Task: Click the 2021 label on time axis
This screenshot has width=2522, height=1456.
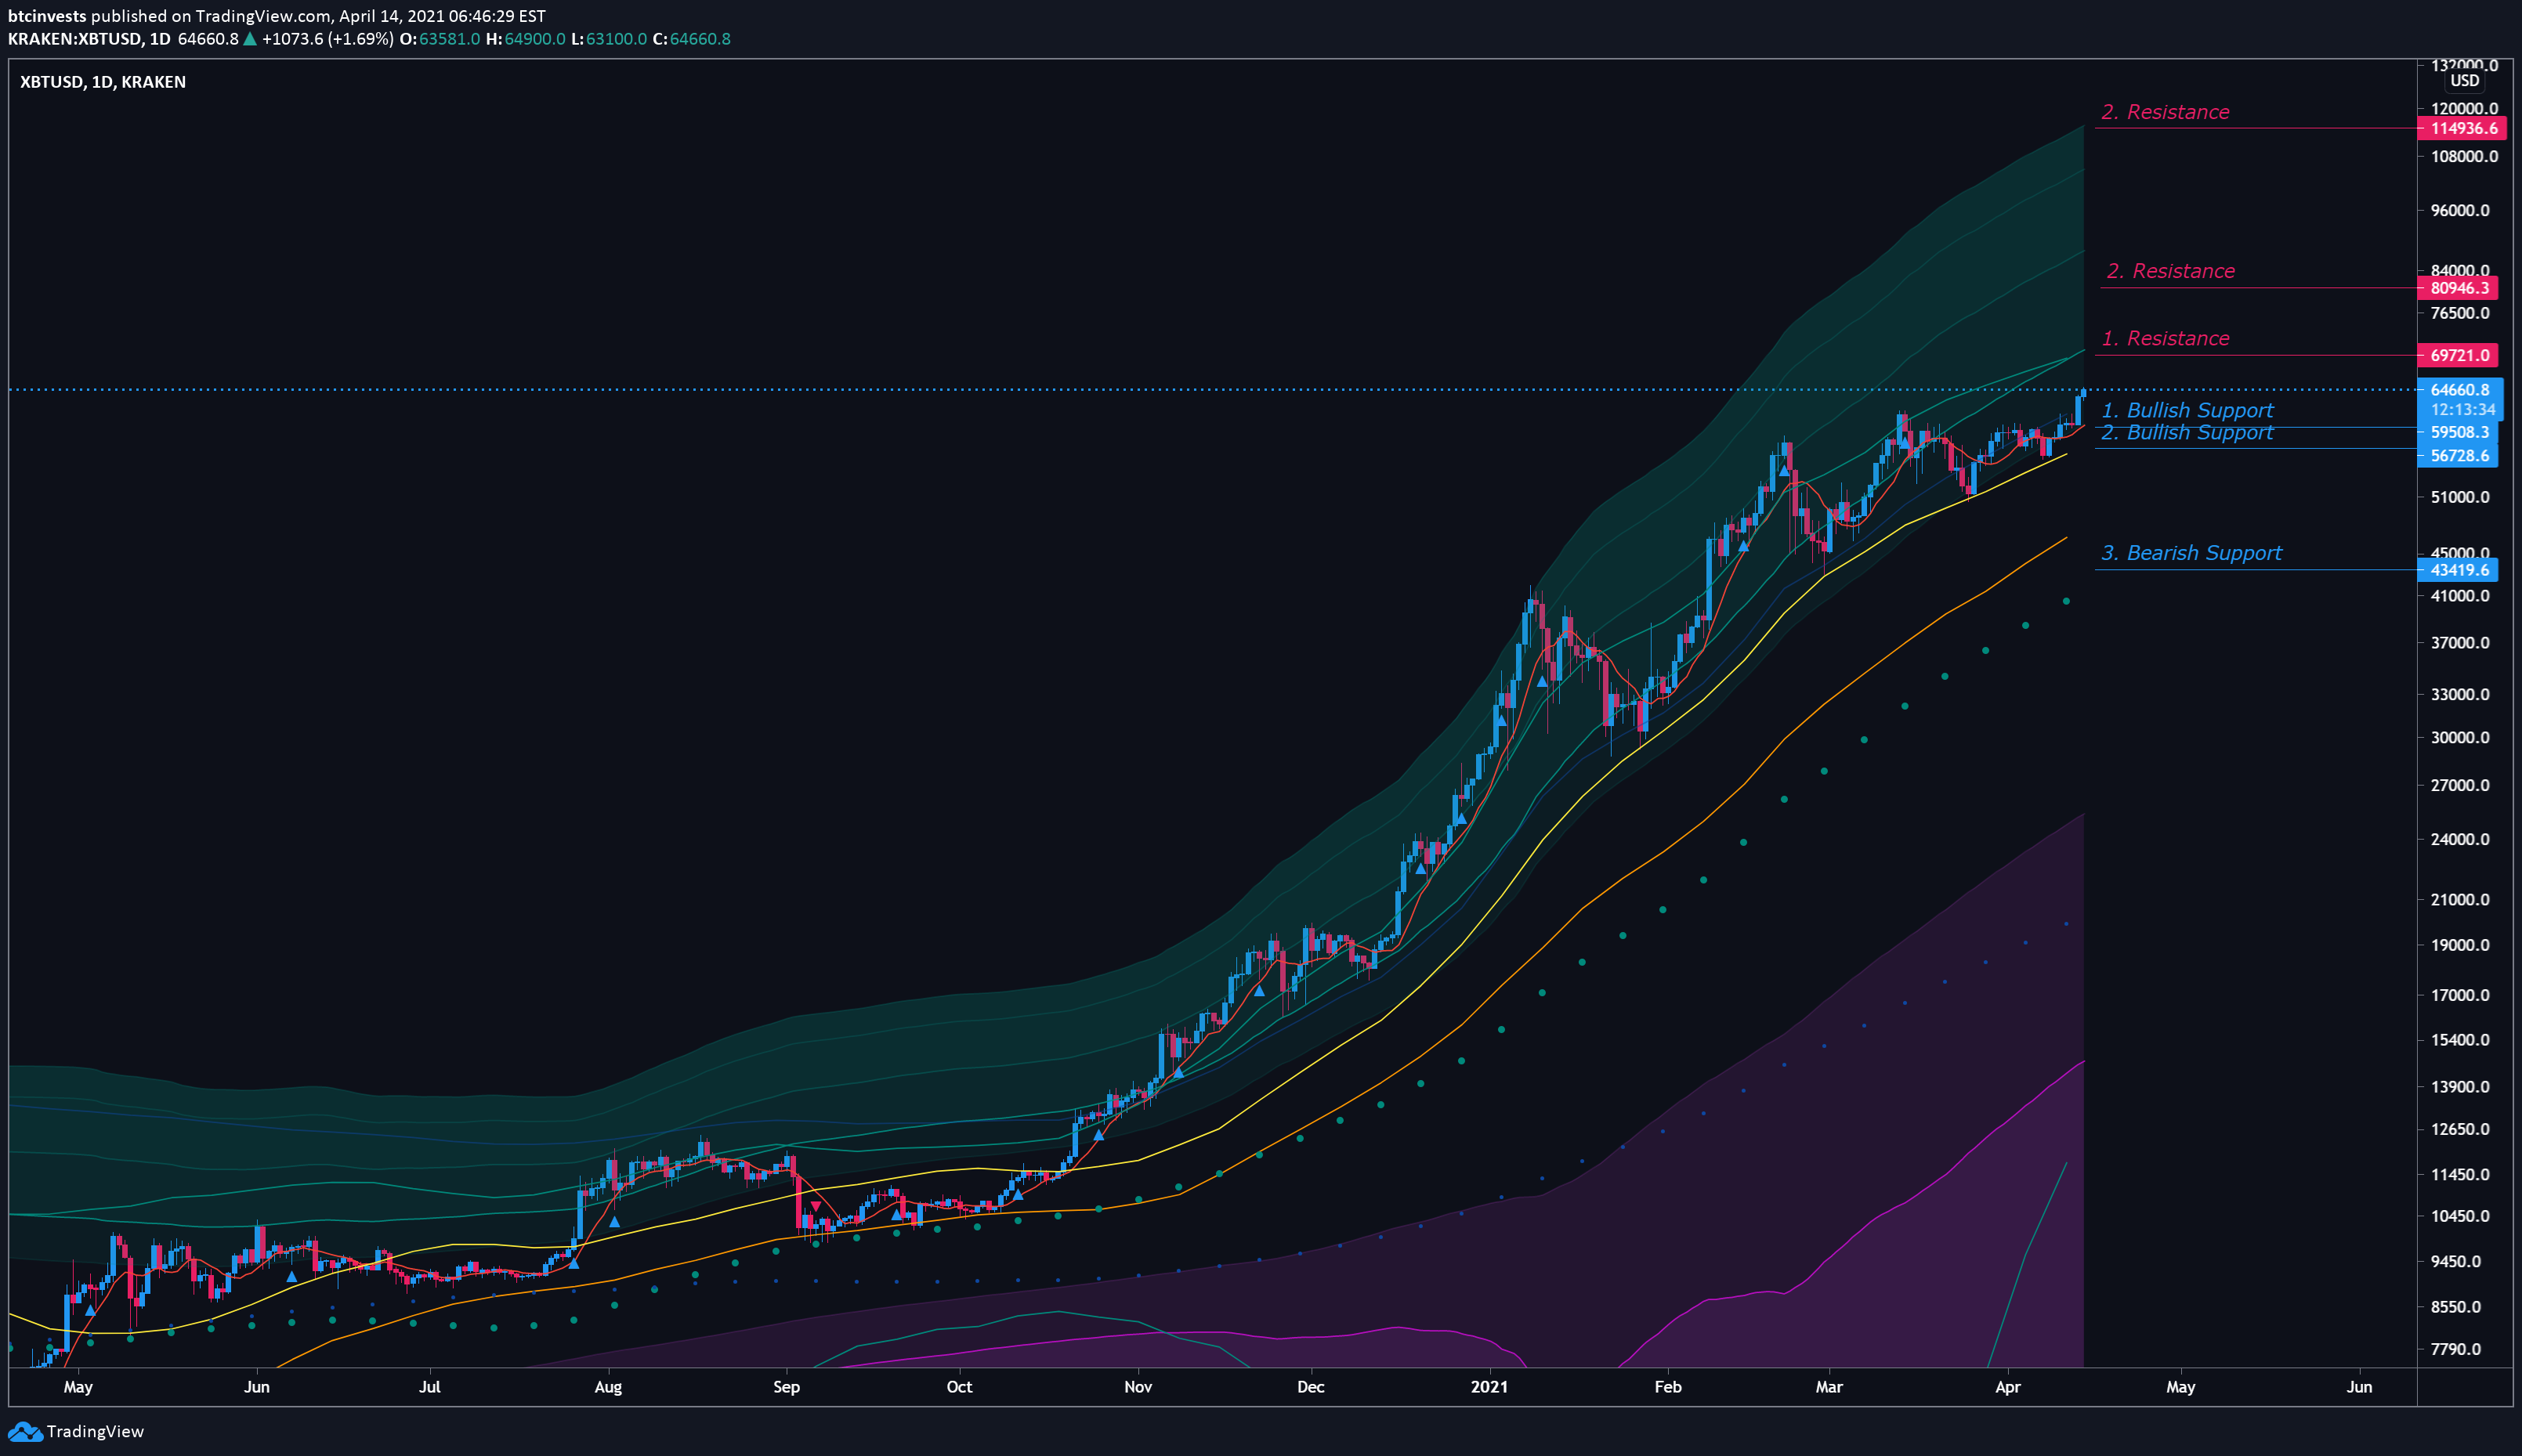Action: click(1489, 1387)
